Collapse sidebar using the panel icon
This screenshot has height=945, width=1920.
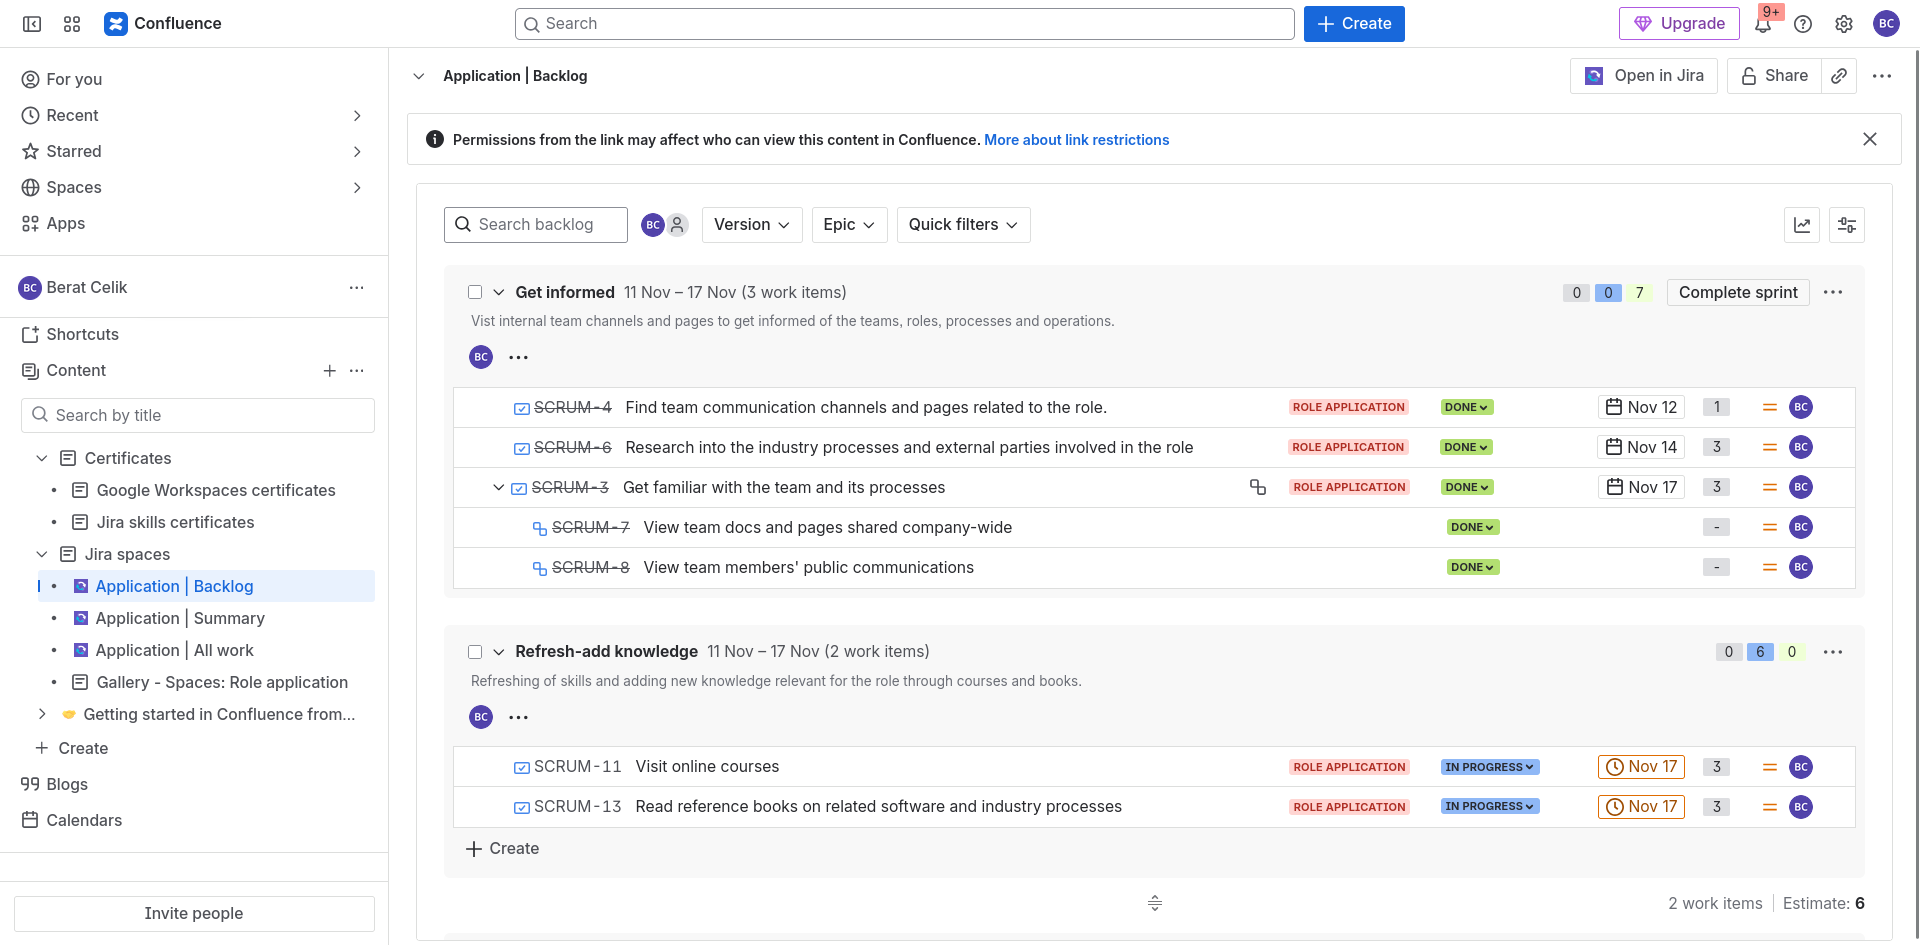pyautogui.click(x=32, y=24)
